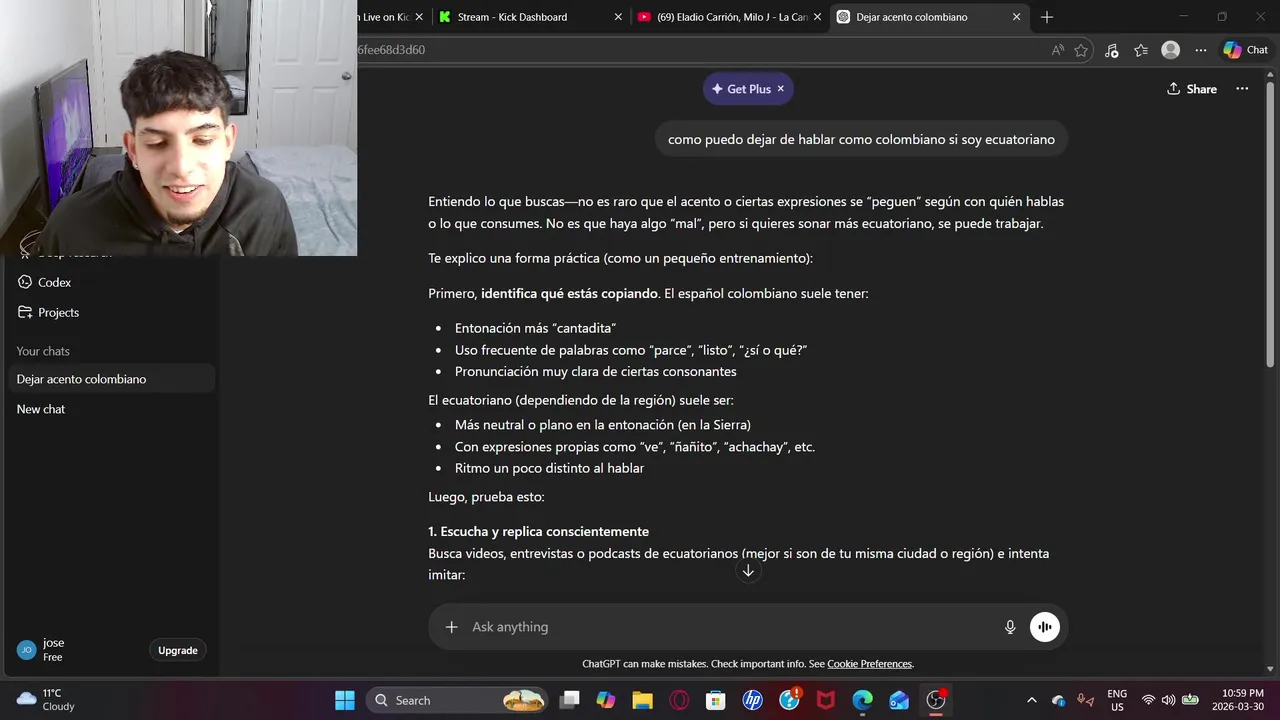1280x720 pixels.
Task: Click the microphone dictation icon
Action: [1010, 627]
